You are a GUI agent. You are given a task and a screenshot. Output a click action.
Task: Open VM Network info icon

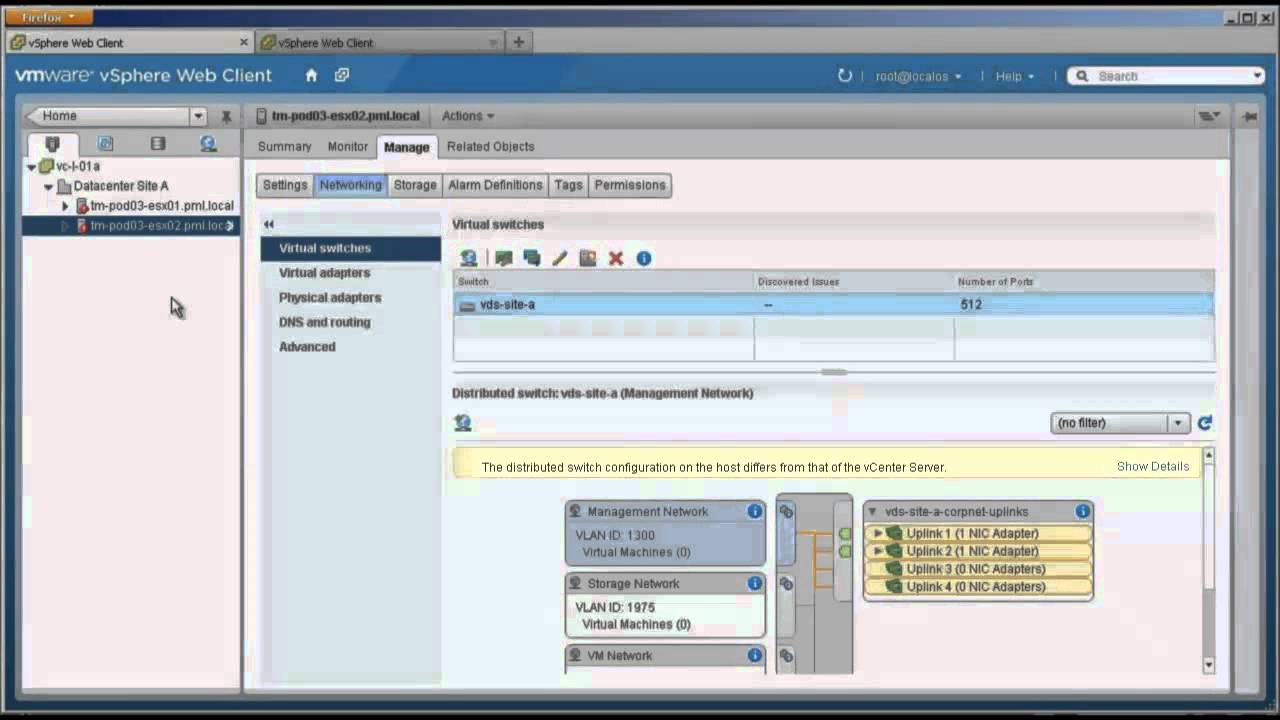coord(755,655)
